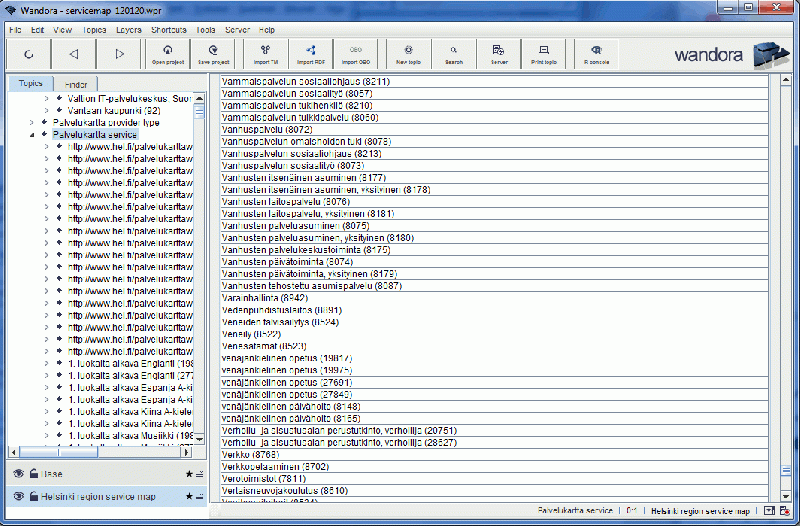This screenshot has width=800, height=526.
Task: Open the New topic tool
Action: pos(407,53)
